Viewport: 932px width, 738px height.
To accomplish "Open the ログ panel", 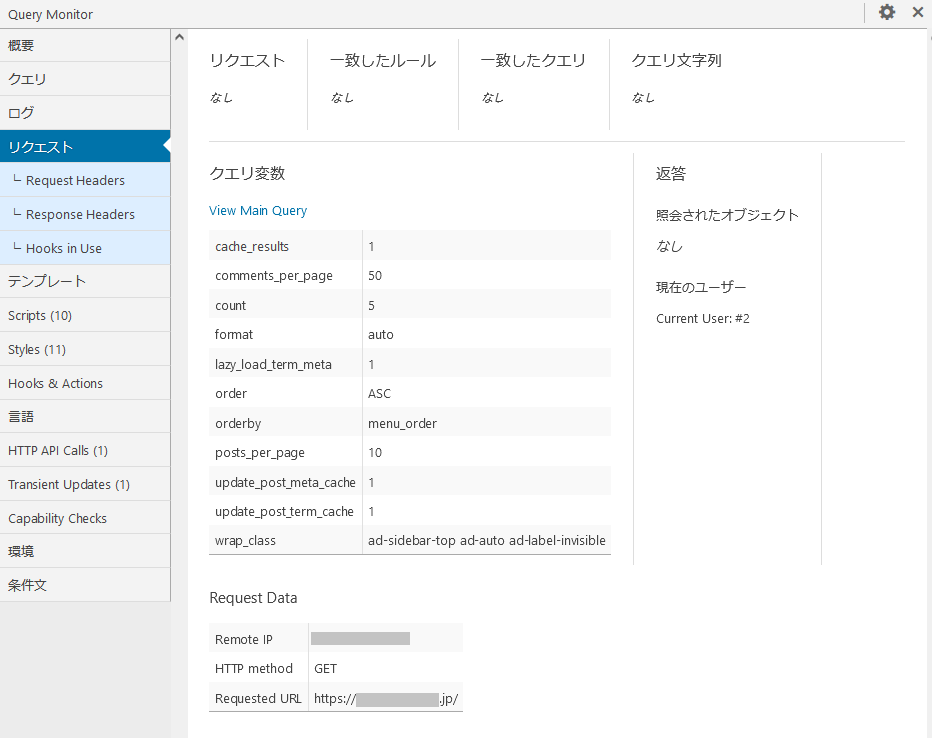I will [x=84, y=113].
